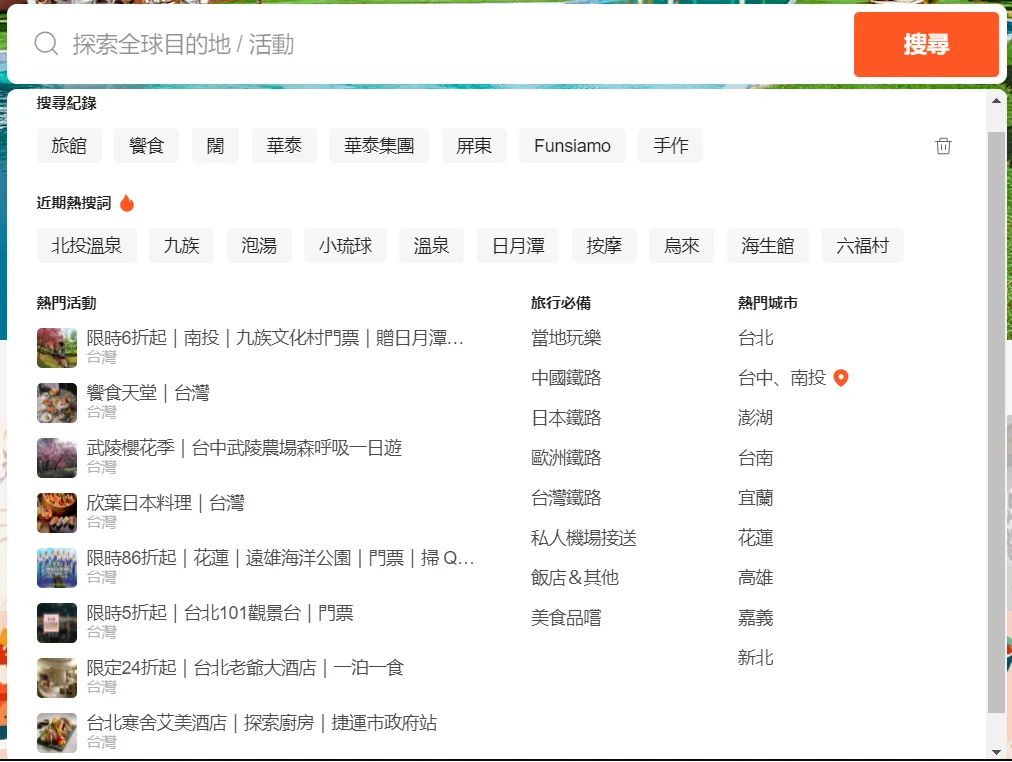1012x762 pixels.
Task: Open 限時6折起 九族文化村門票 listing
Action: pyautogui.click(x=275, y=338)
